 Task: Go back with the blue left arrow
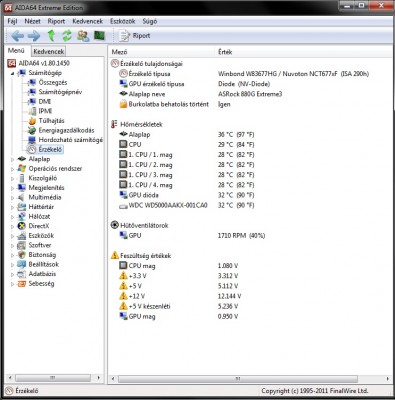point(17,35)
